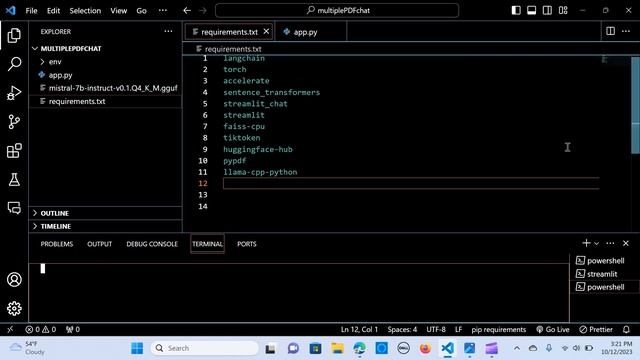
Task: Click the multiplePDFchat command center search box
Action: pos(337,11)
